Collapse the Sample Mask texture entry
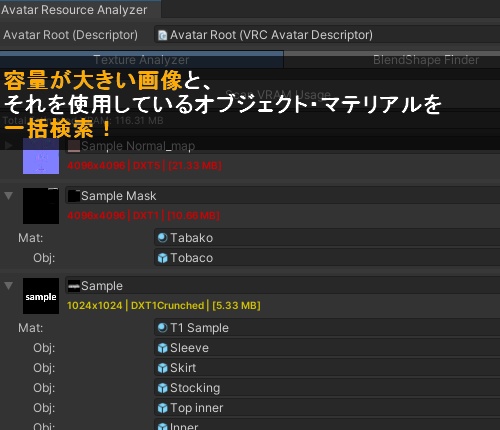500x430 pixels. point(9,195)
